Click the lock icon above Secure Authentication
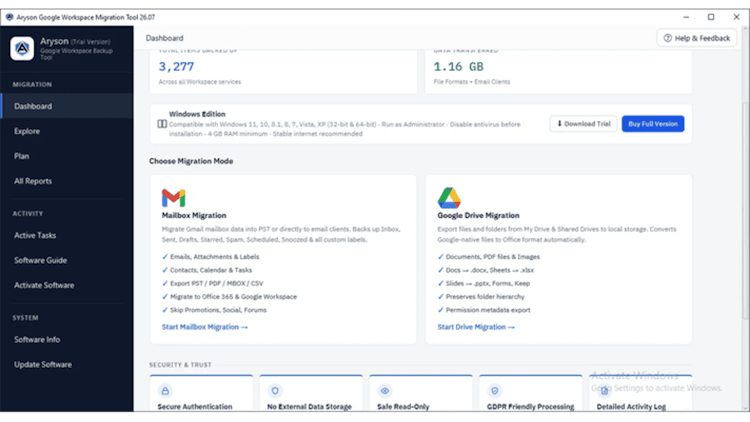The width and height of the screenshot is (750, 422). click(165, 391)
